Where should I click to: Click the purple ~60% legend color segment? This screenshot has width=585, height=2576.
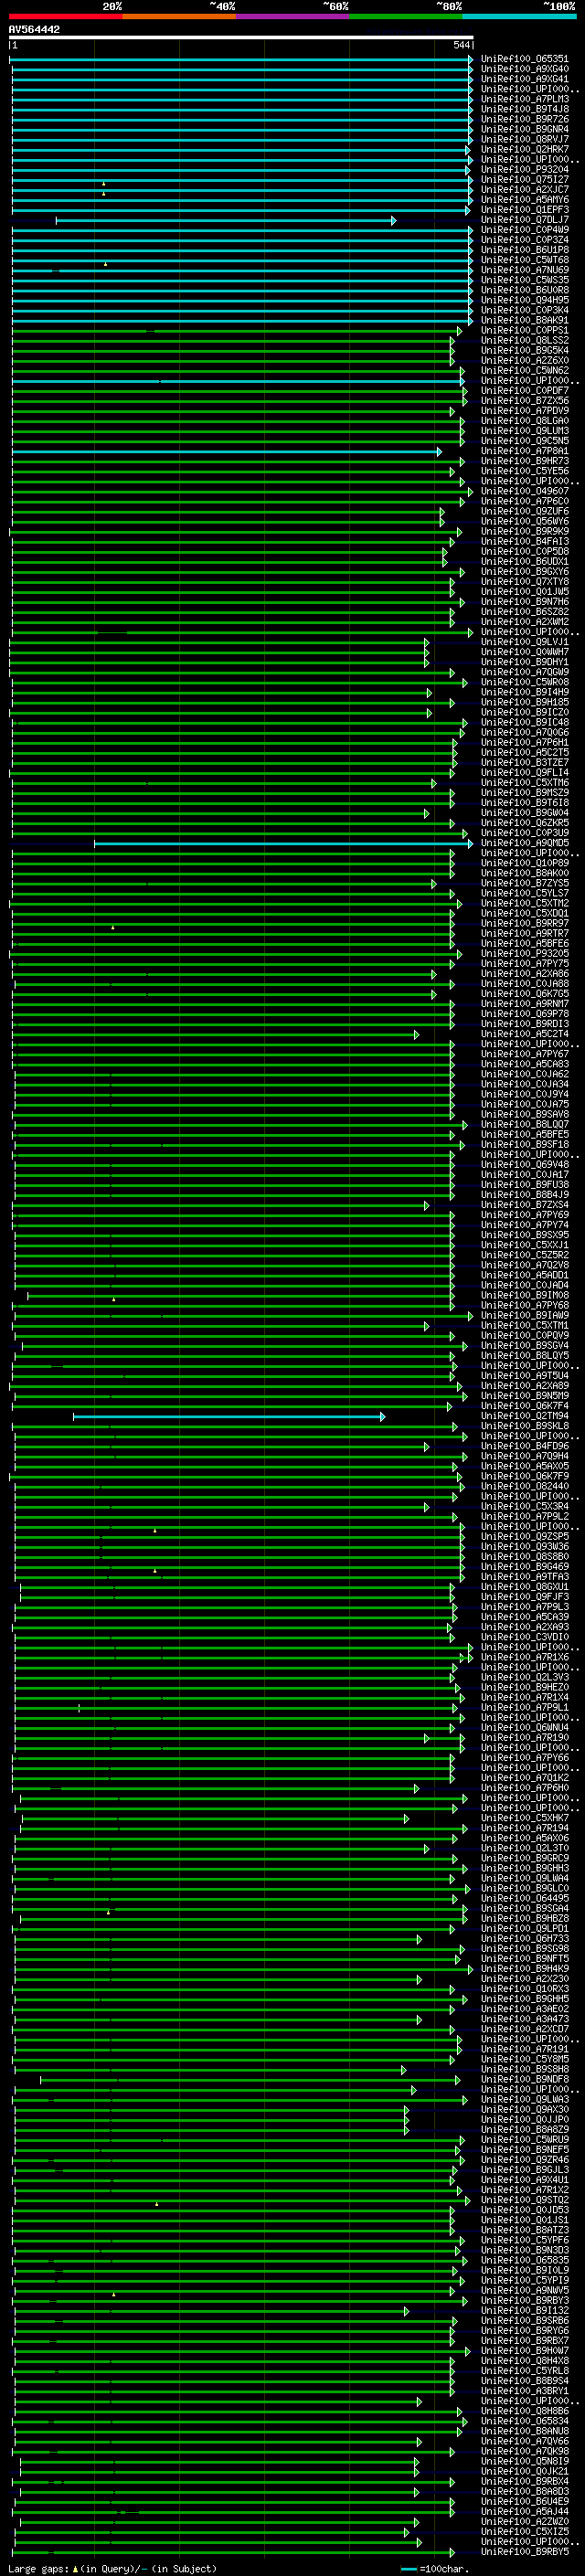click(293, 16)
